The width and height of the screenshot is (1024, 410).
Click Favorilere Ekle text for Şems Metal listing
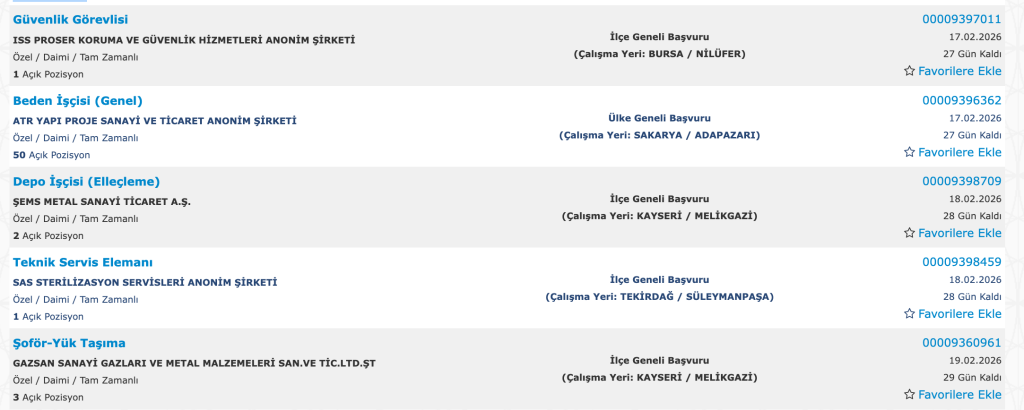point(959,233)
